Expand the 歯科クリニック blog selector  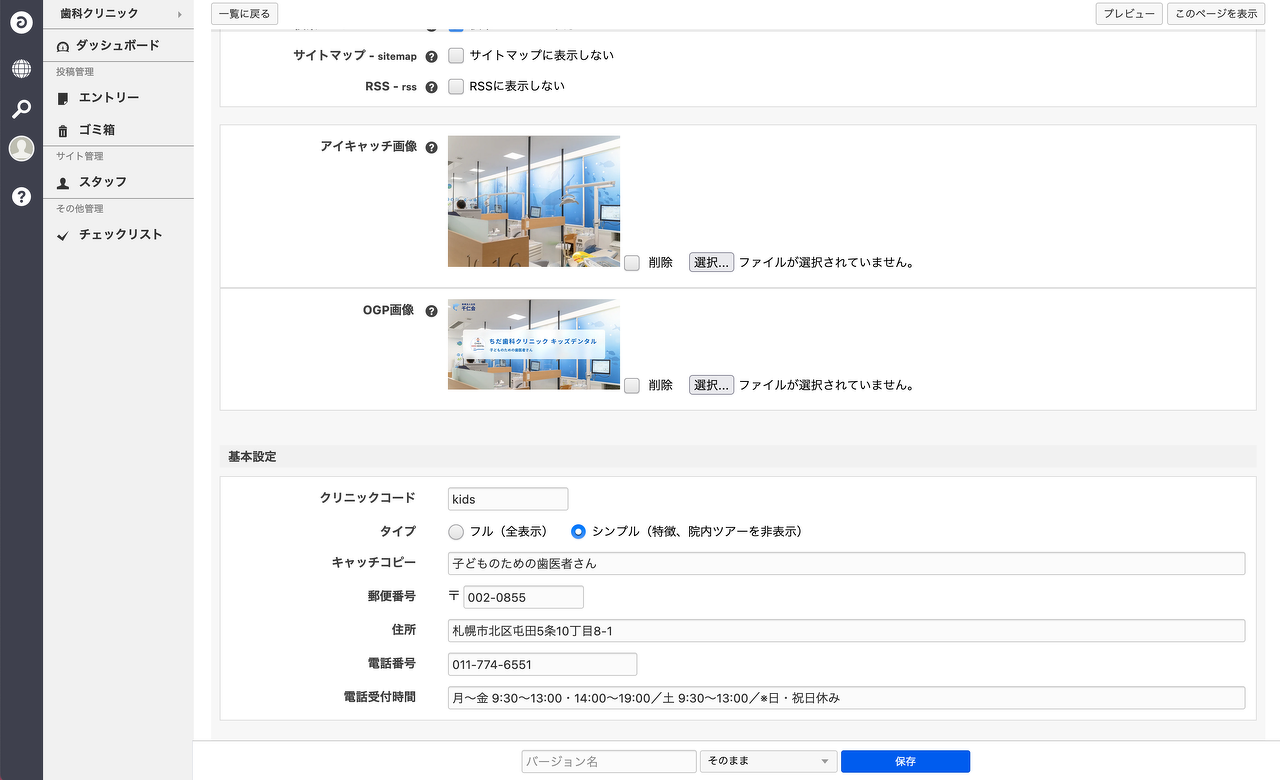118,14
